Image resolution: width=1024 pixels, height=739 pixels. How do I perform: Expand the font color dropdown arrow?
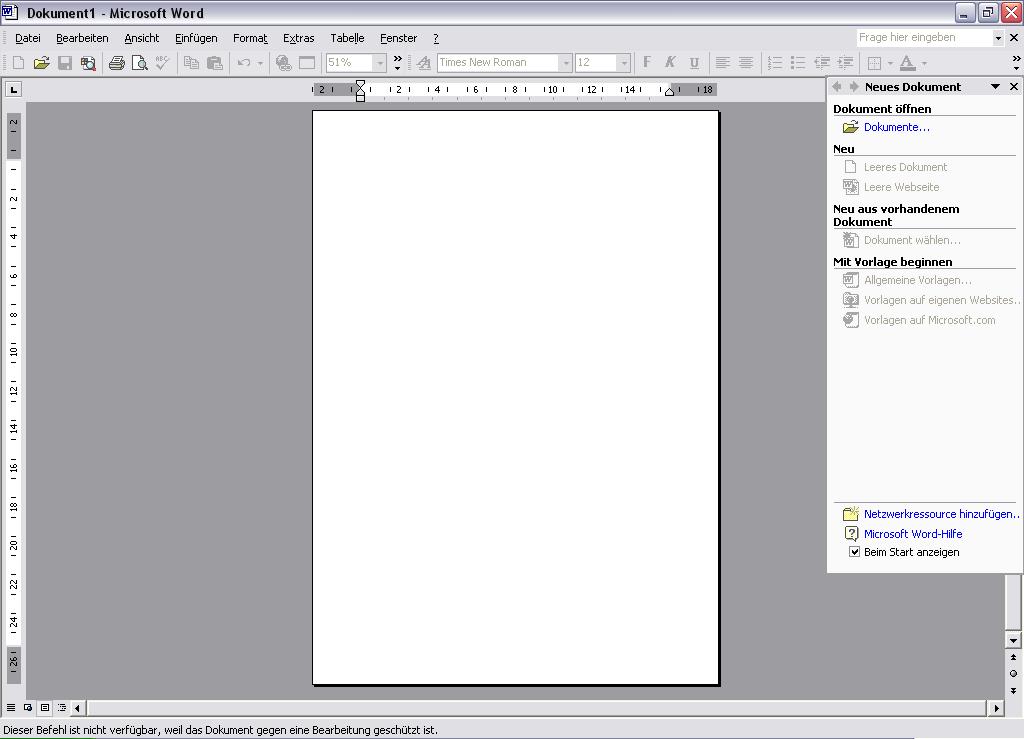click(x=924, y=63)
